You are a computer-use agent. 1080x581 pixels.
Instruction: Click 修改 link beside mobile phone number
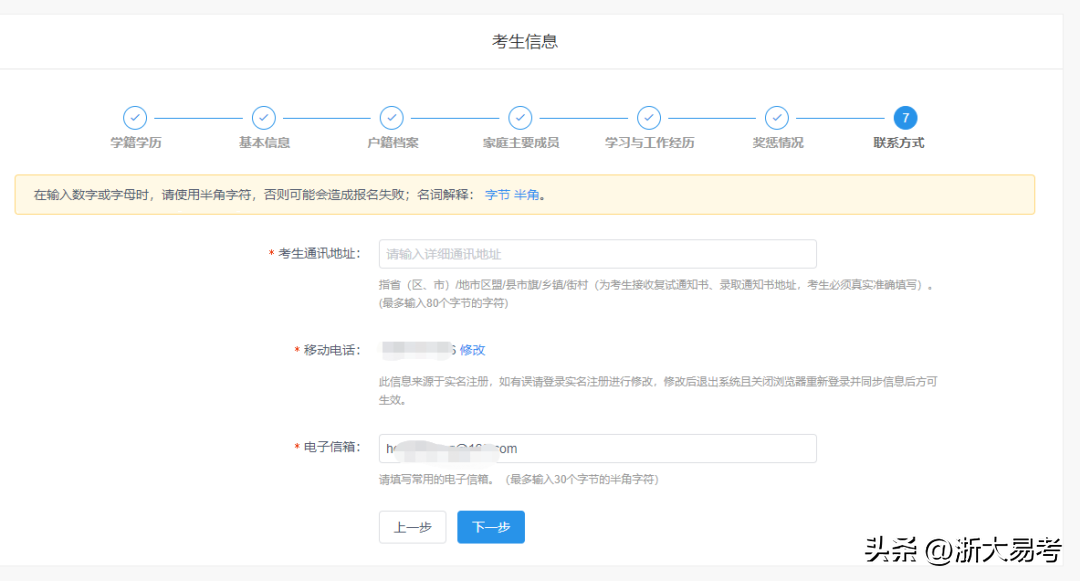[x=472, y=350]
